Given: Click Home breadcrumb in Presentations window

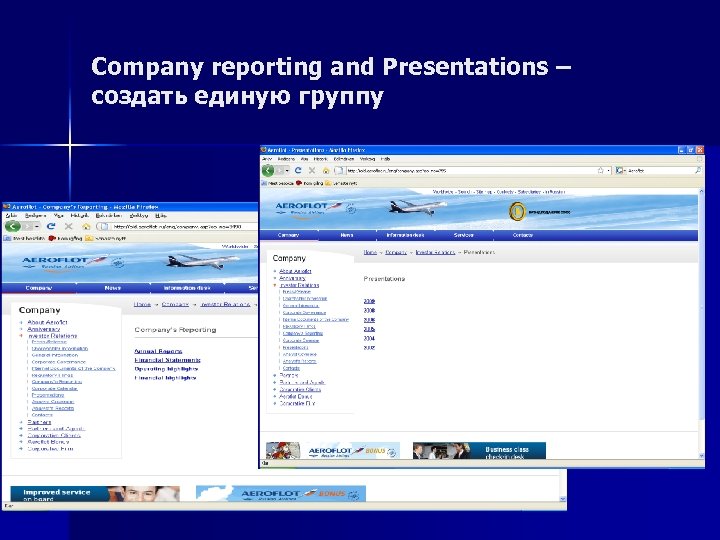Looking at the screenshot, I should click(370, 252).
